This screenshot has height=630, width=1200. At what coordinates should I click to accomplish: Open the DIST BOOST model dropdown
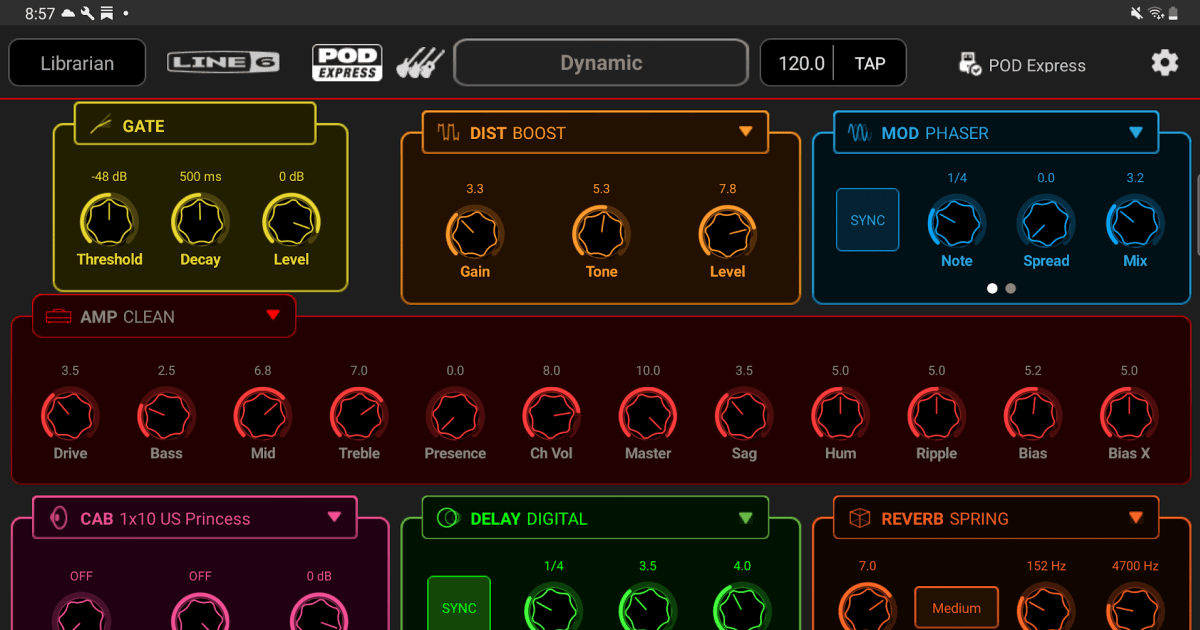pos(745,132)
